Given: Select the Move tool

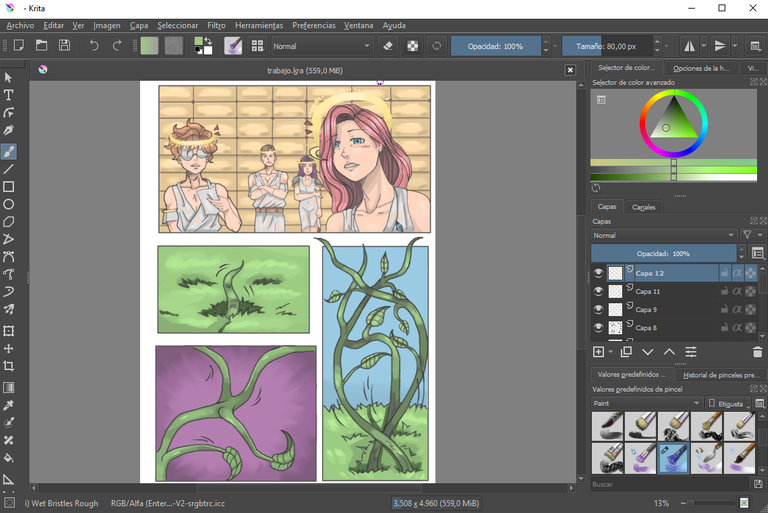Looking at the screenshot, I should pos(8,348).
